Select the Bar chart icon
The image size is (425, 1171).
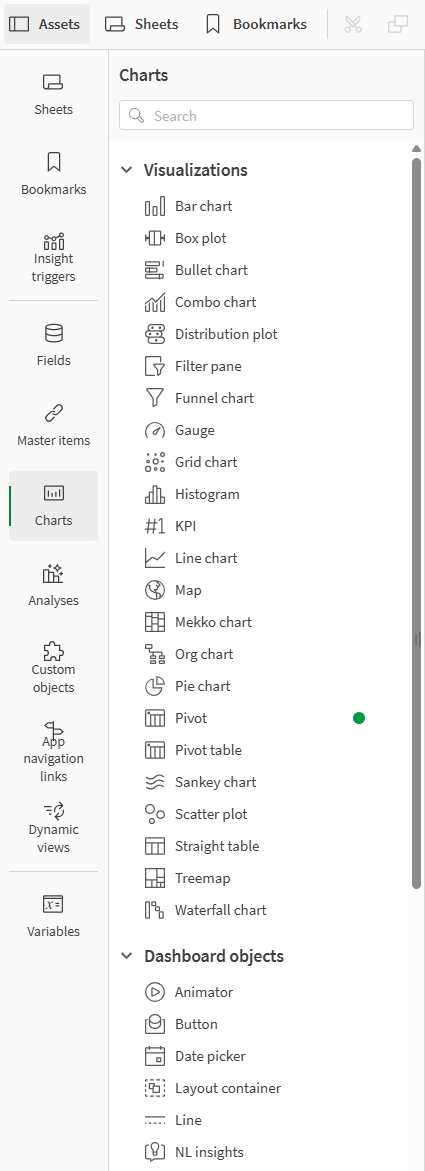coord(155,206)
